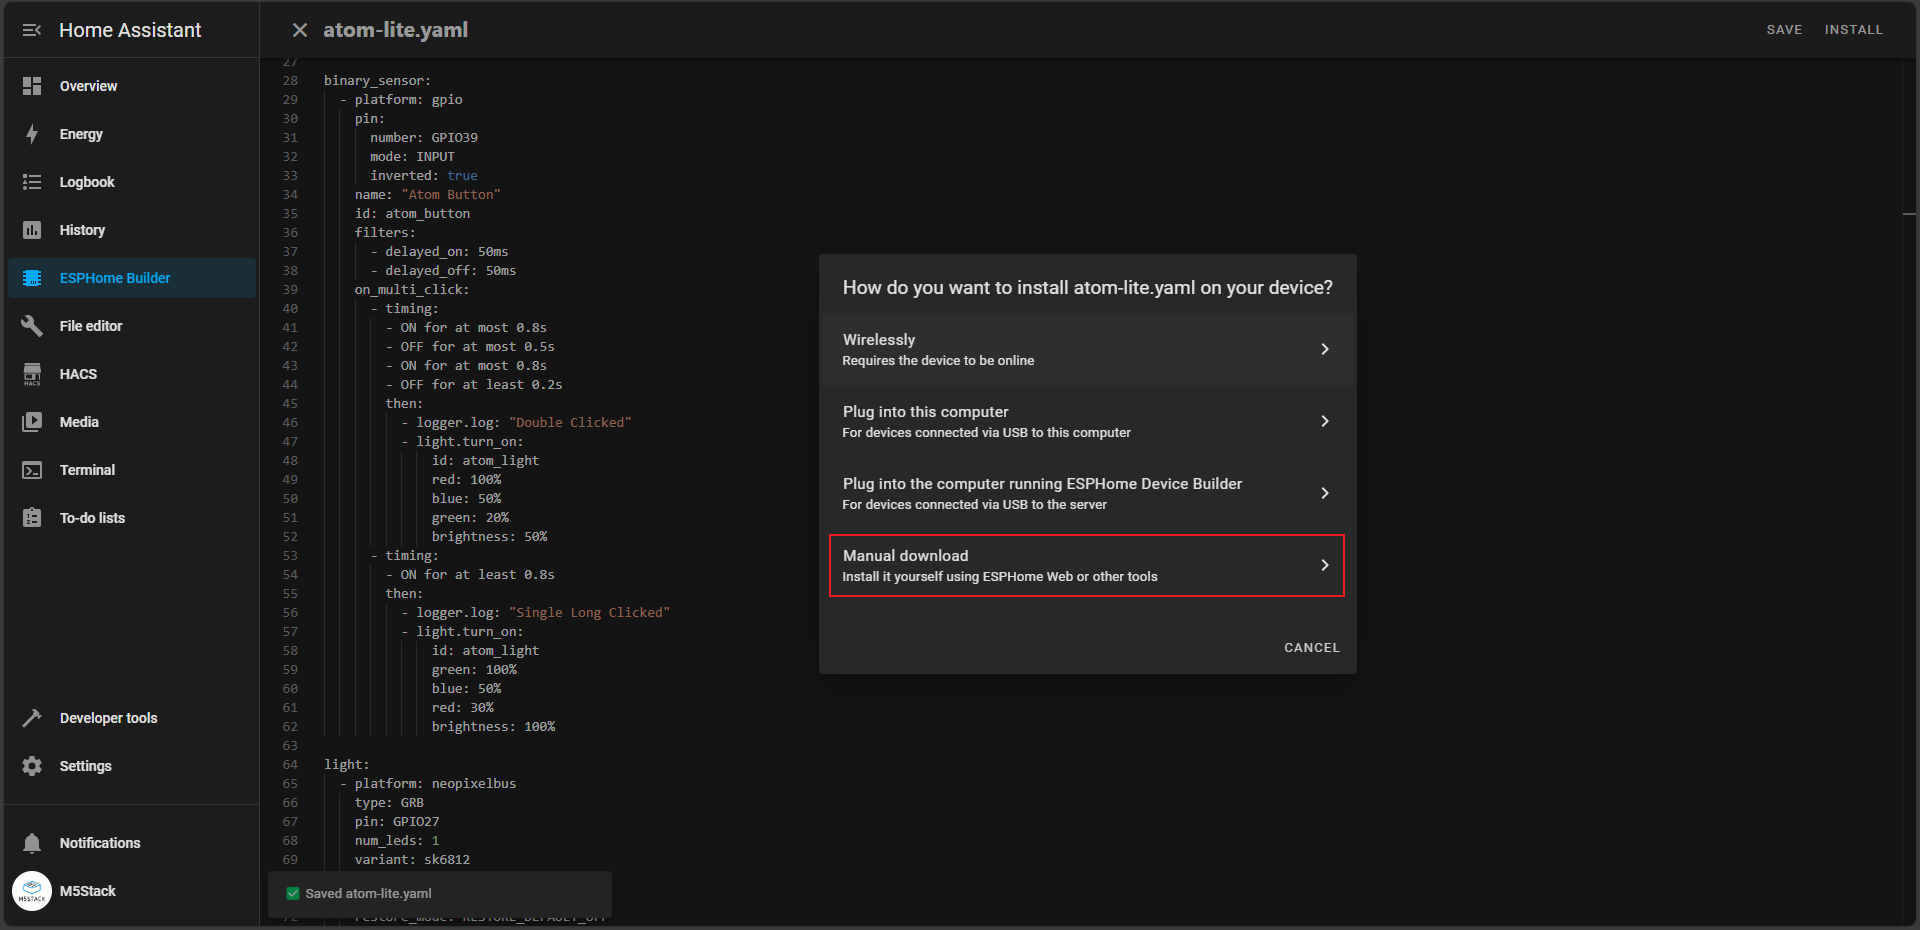The width and height of the screenshot is (1920, 930).
Task: Open the M5Stack user avatar
Action: tap(32, 891)
